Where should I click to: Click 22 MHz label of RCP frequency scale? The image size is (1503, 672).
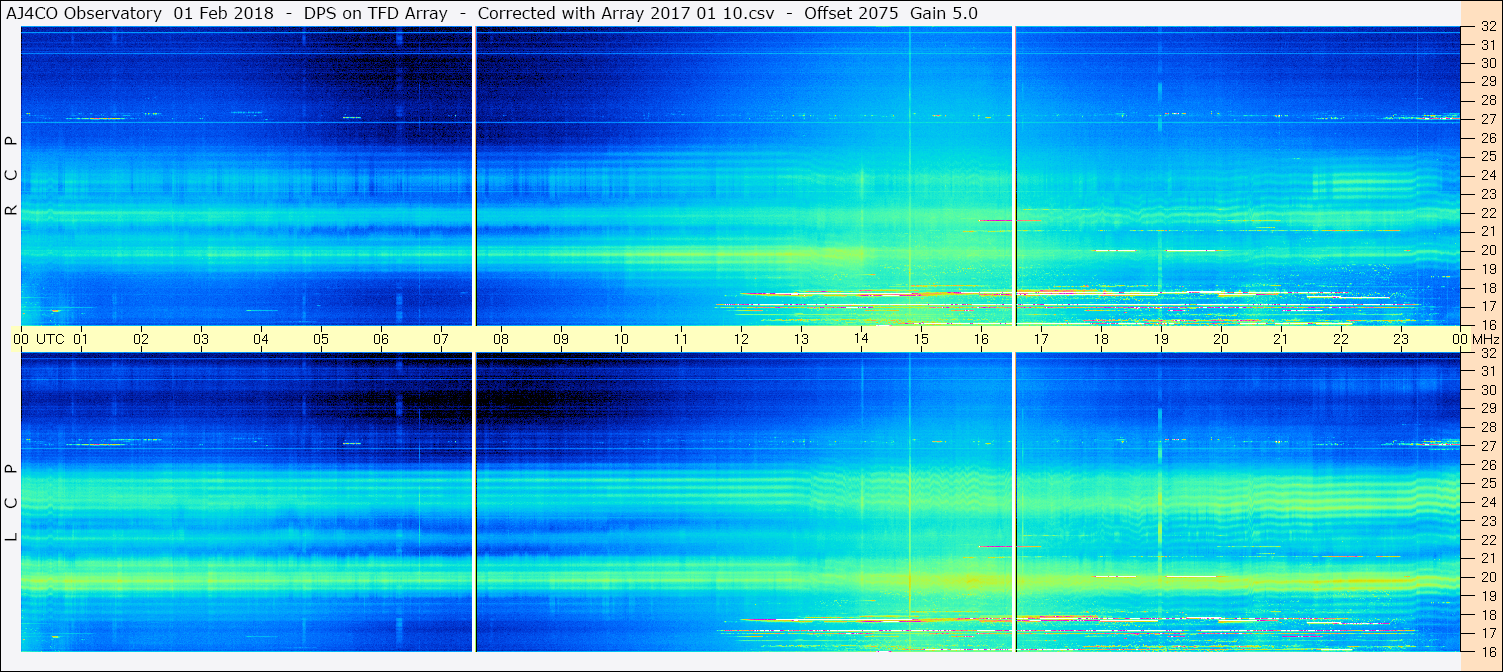[1487, 212]
